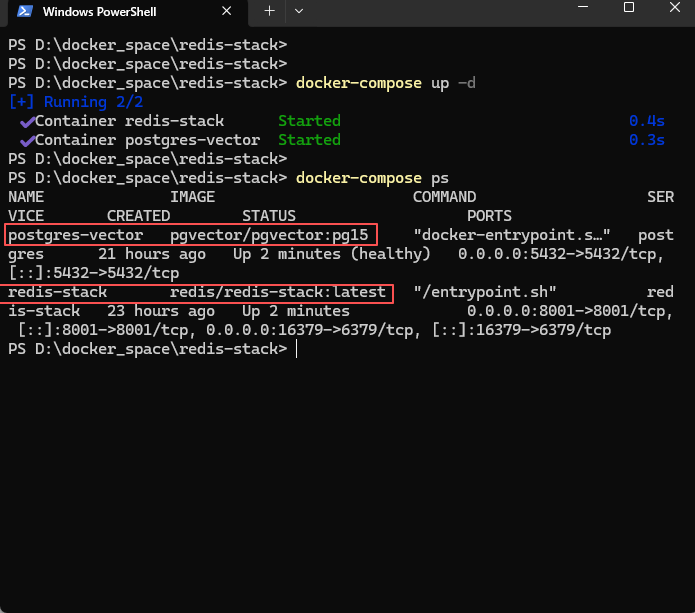Open a new terminal tab
Viewport: 695px width, 613px height.
click(269, 11)
